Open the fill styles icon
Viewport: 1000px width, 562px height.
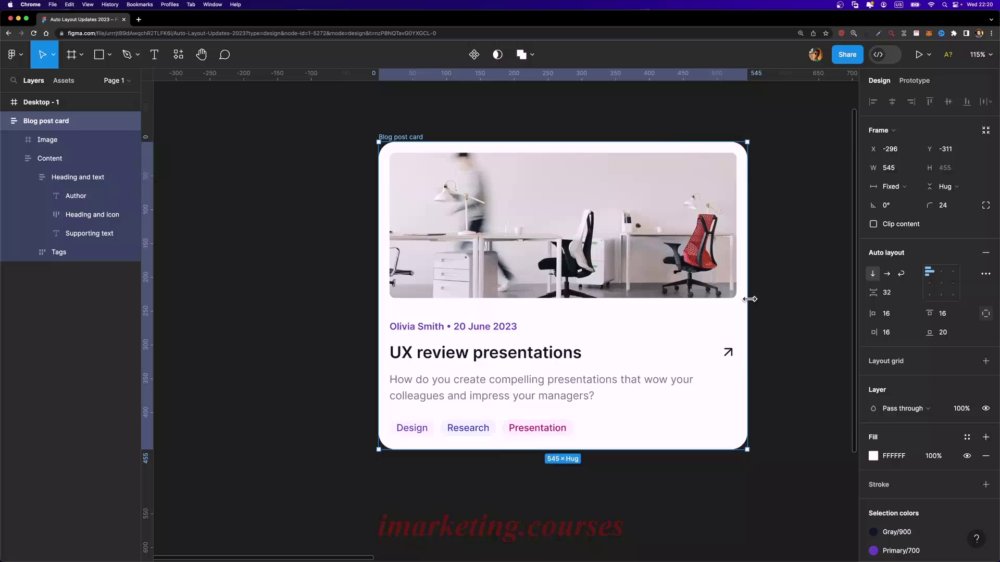[967, 437]
